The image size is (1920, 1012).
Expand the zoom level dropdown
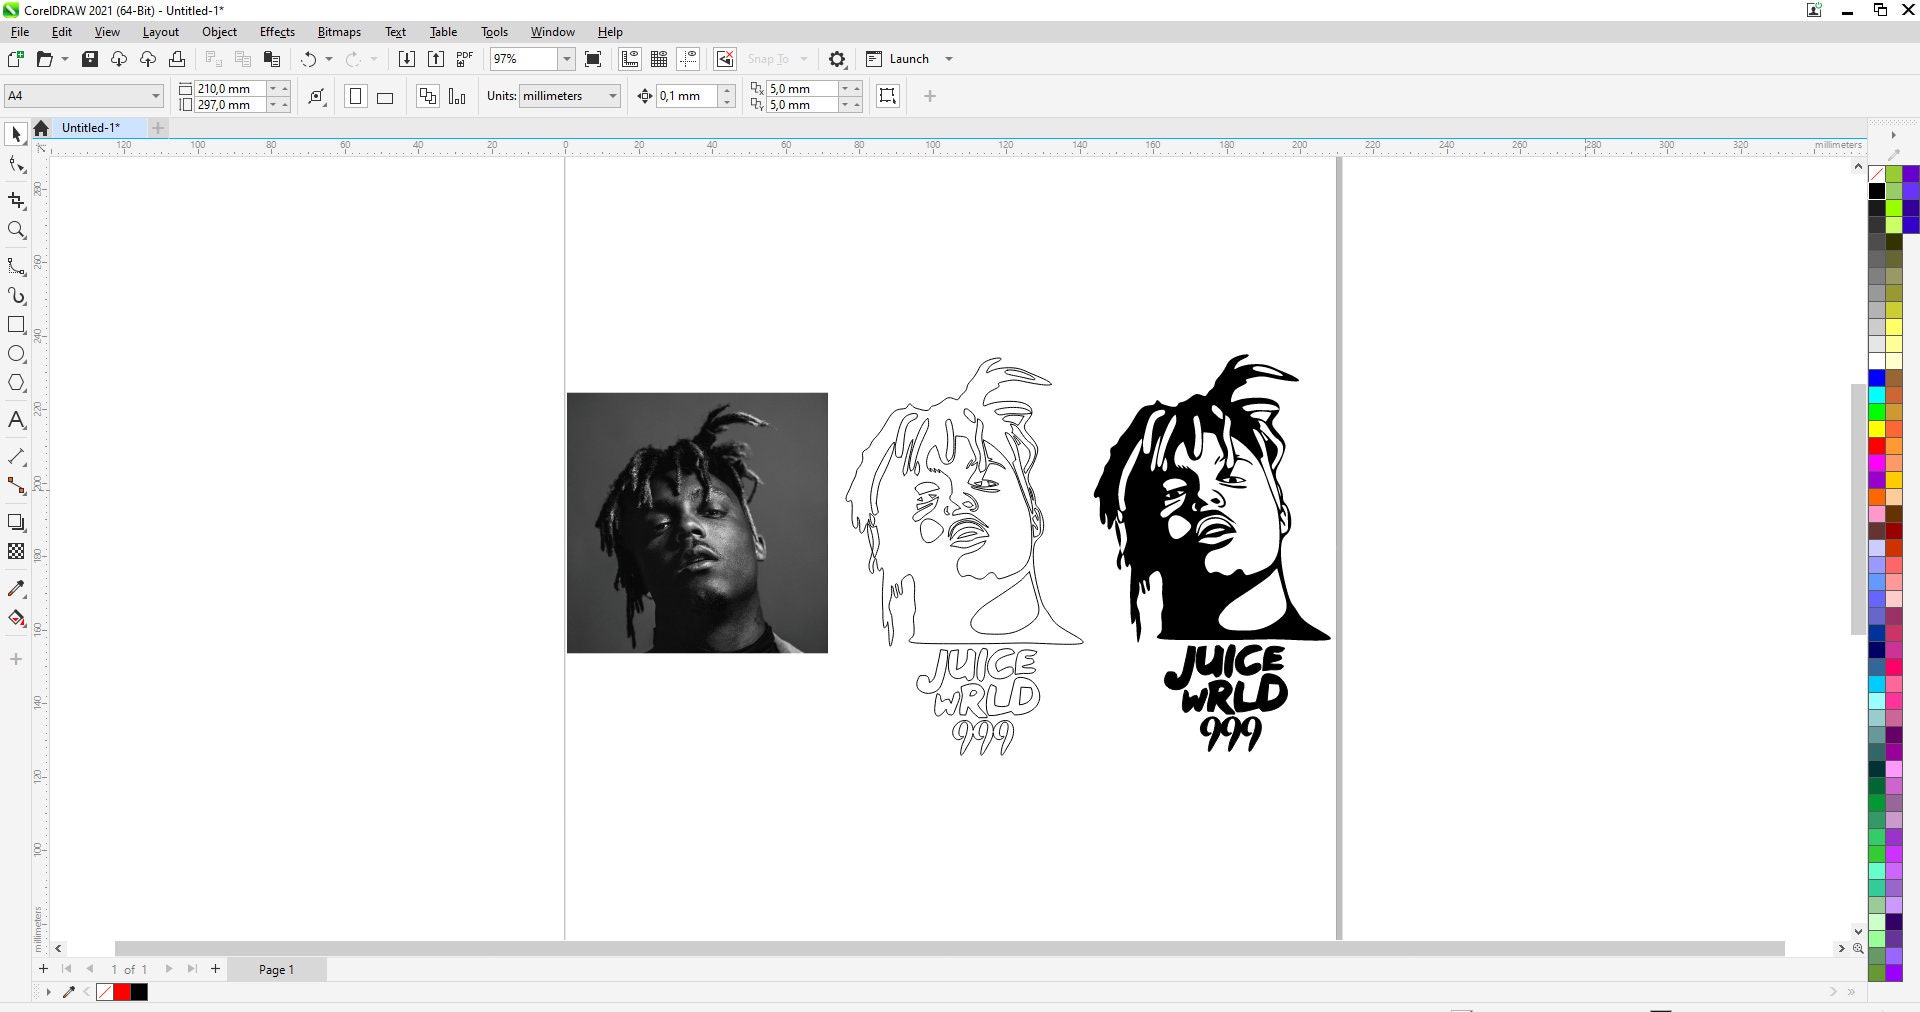567,59
